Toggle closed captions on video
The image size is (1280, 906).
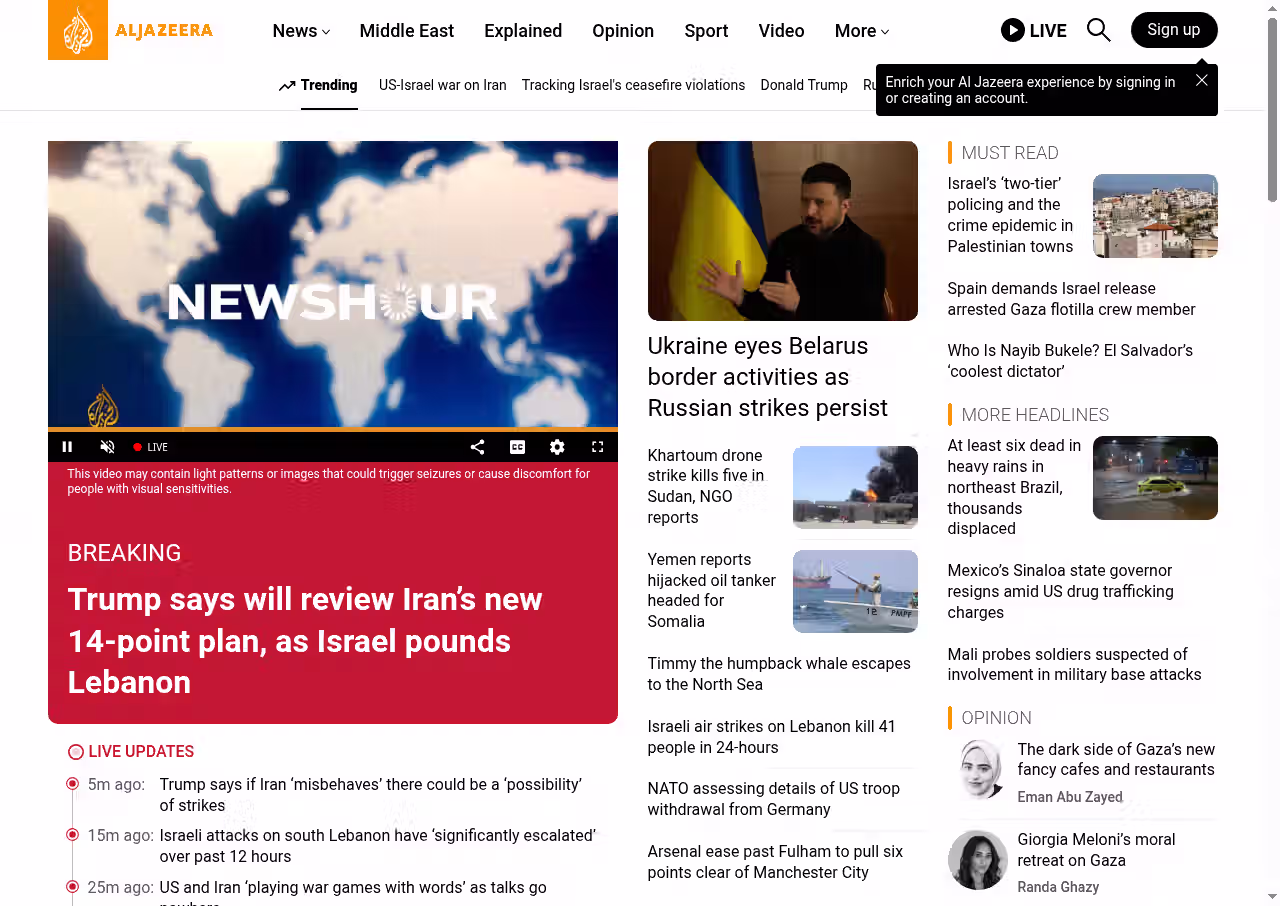pyautogui.click(x=517, y=447)
